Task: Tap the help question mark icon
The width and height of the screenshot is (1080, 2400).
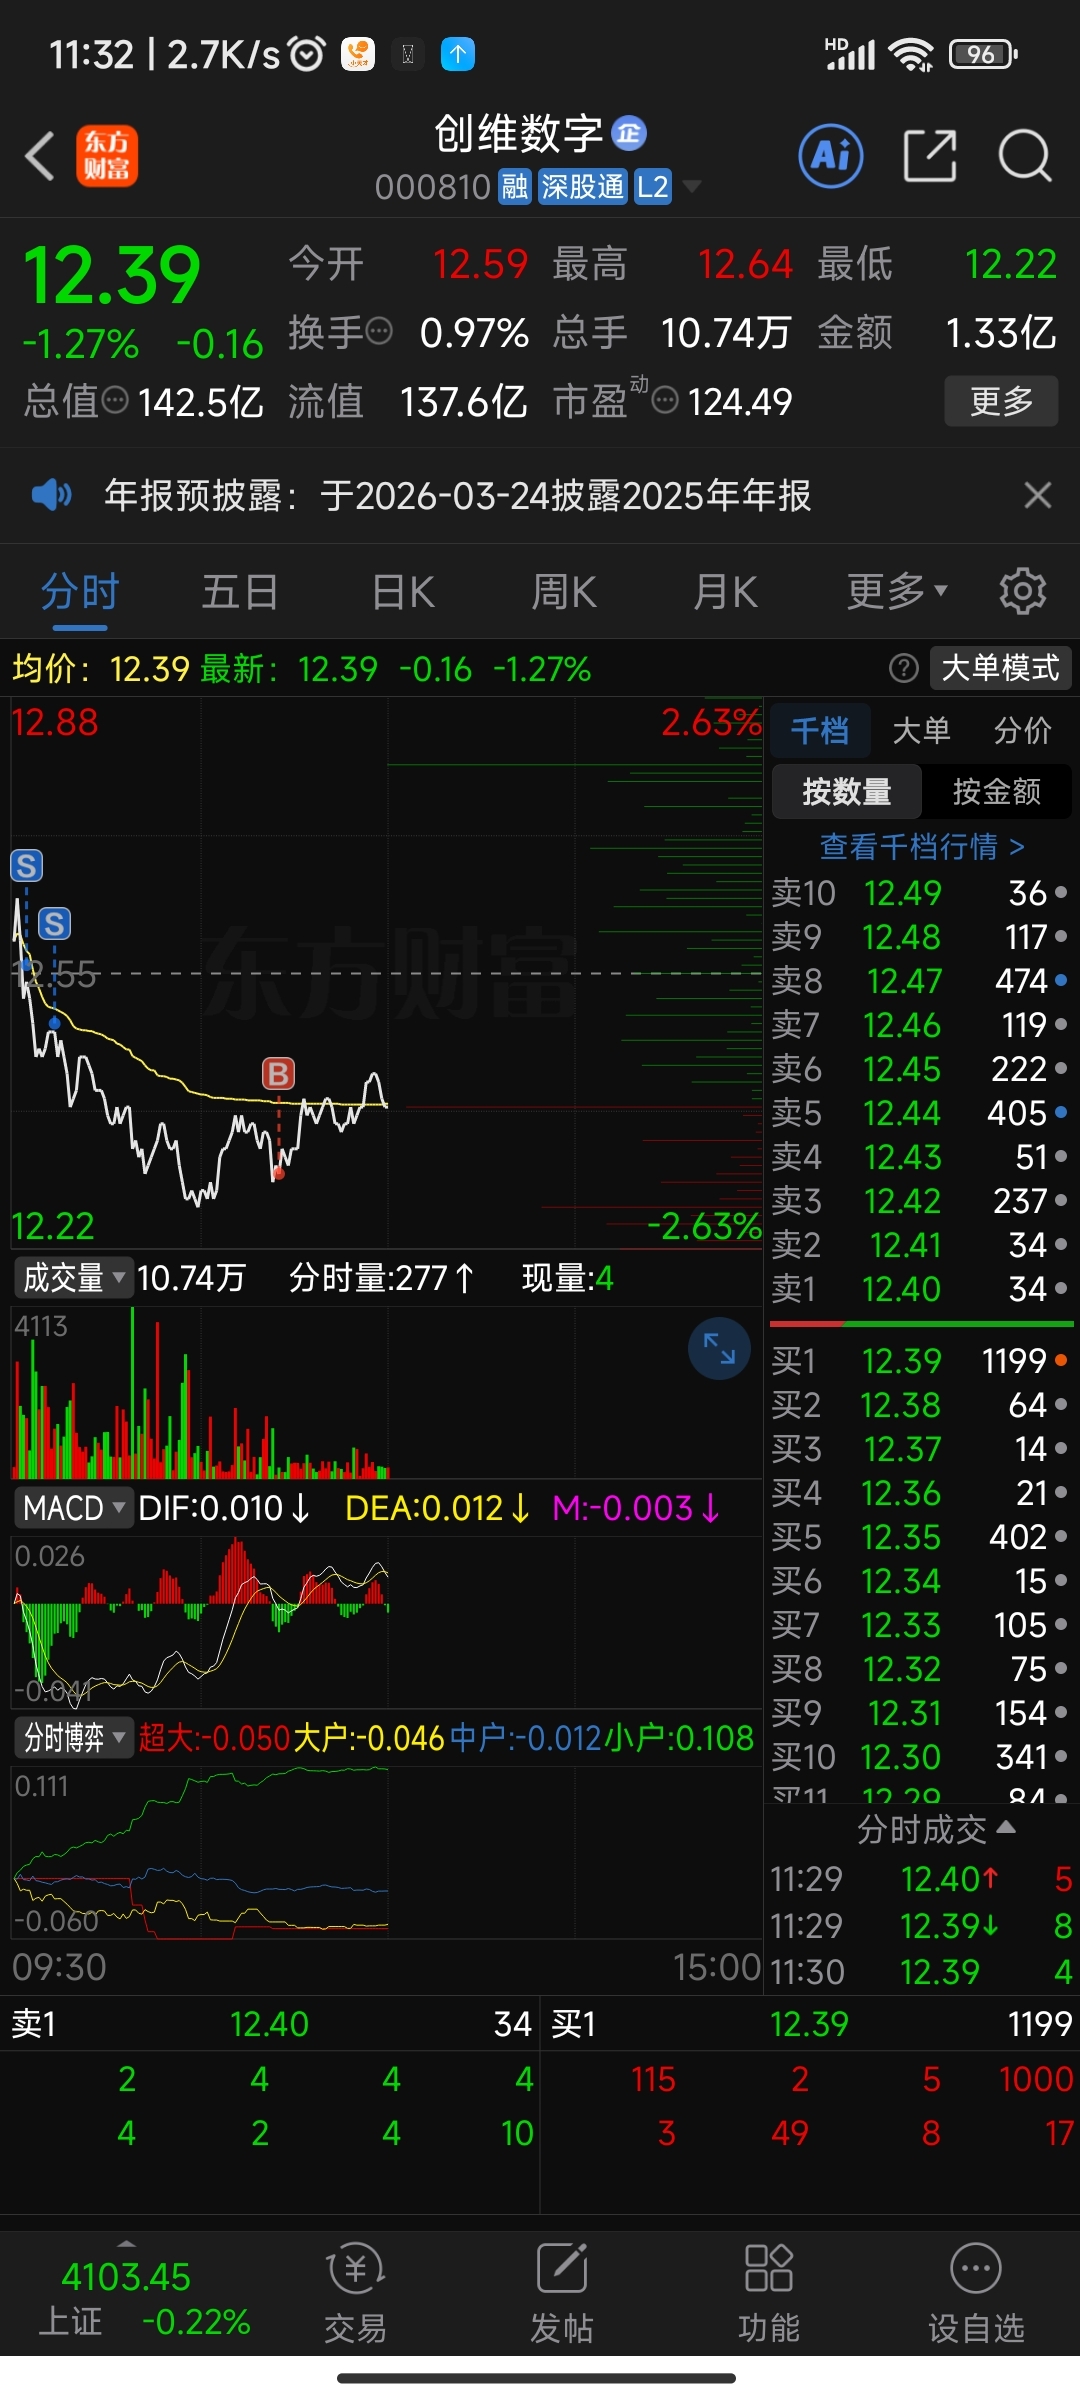Action: 903,668
